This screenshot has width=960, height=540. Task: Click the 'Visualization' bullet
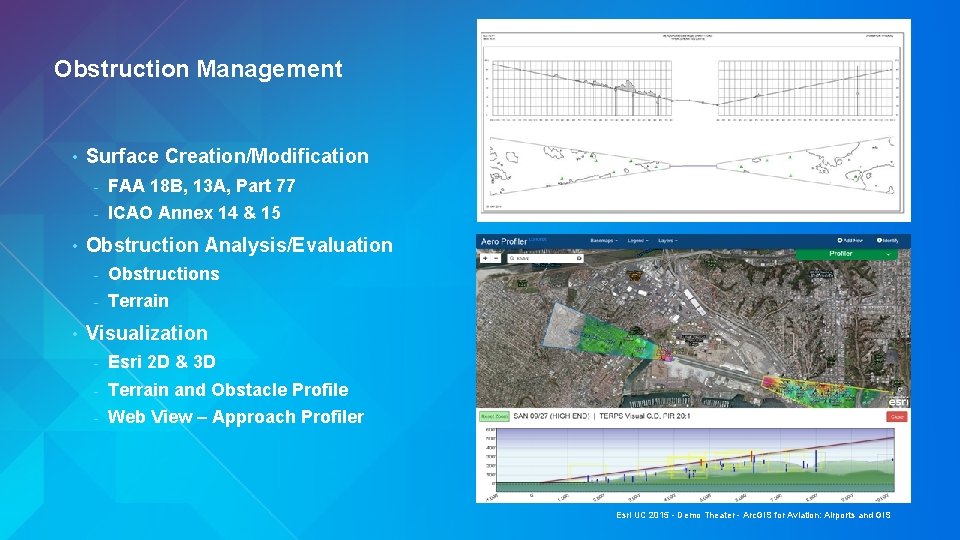pos(147,333)
